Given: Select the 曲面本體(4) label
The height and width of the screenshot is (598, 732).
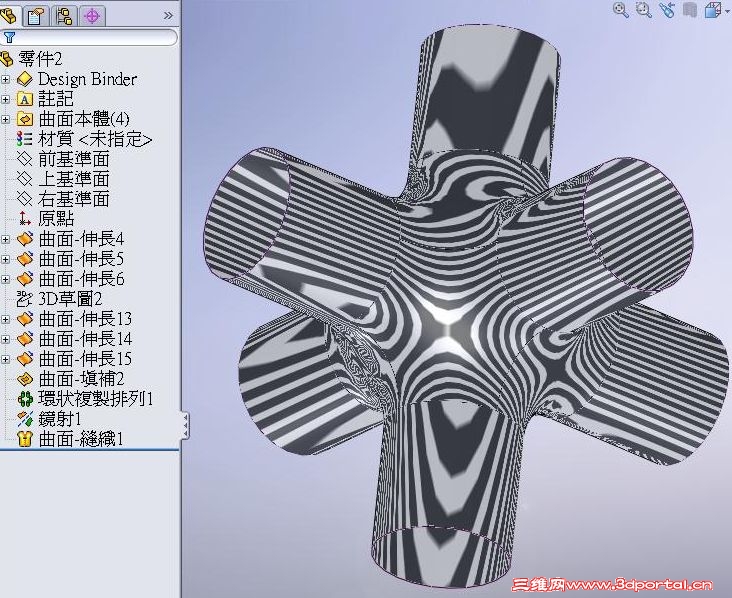Looking at the screenshot, I should (84, 120).
